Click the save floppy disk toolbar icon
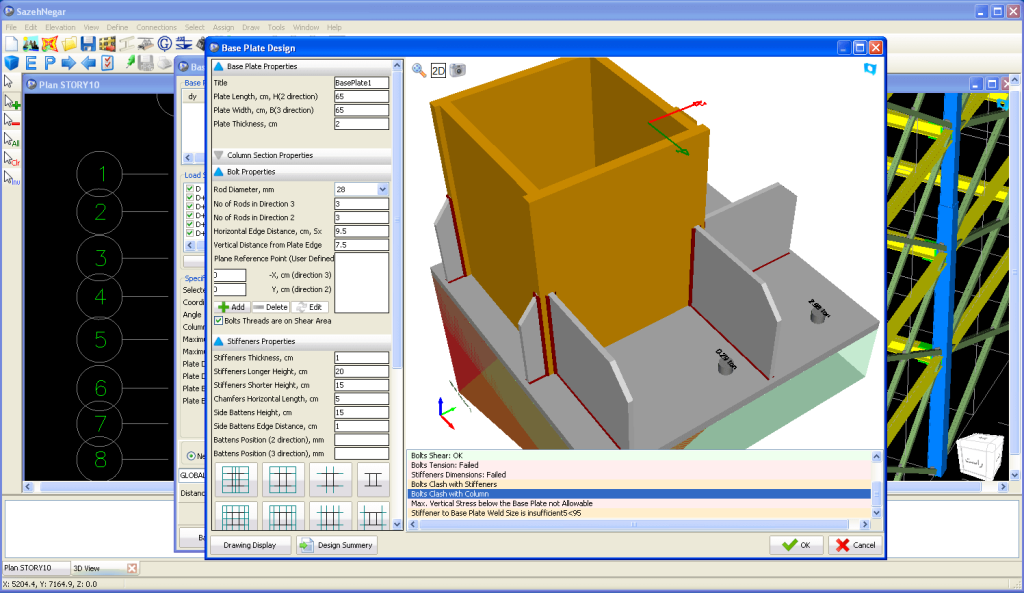 (x=88, y=44)
